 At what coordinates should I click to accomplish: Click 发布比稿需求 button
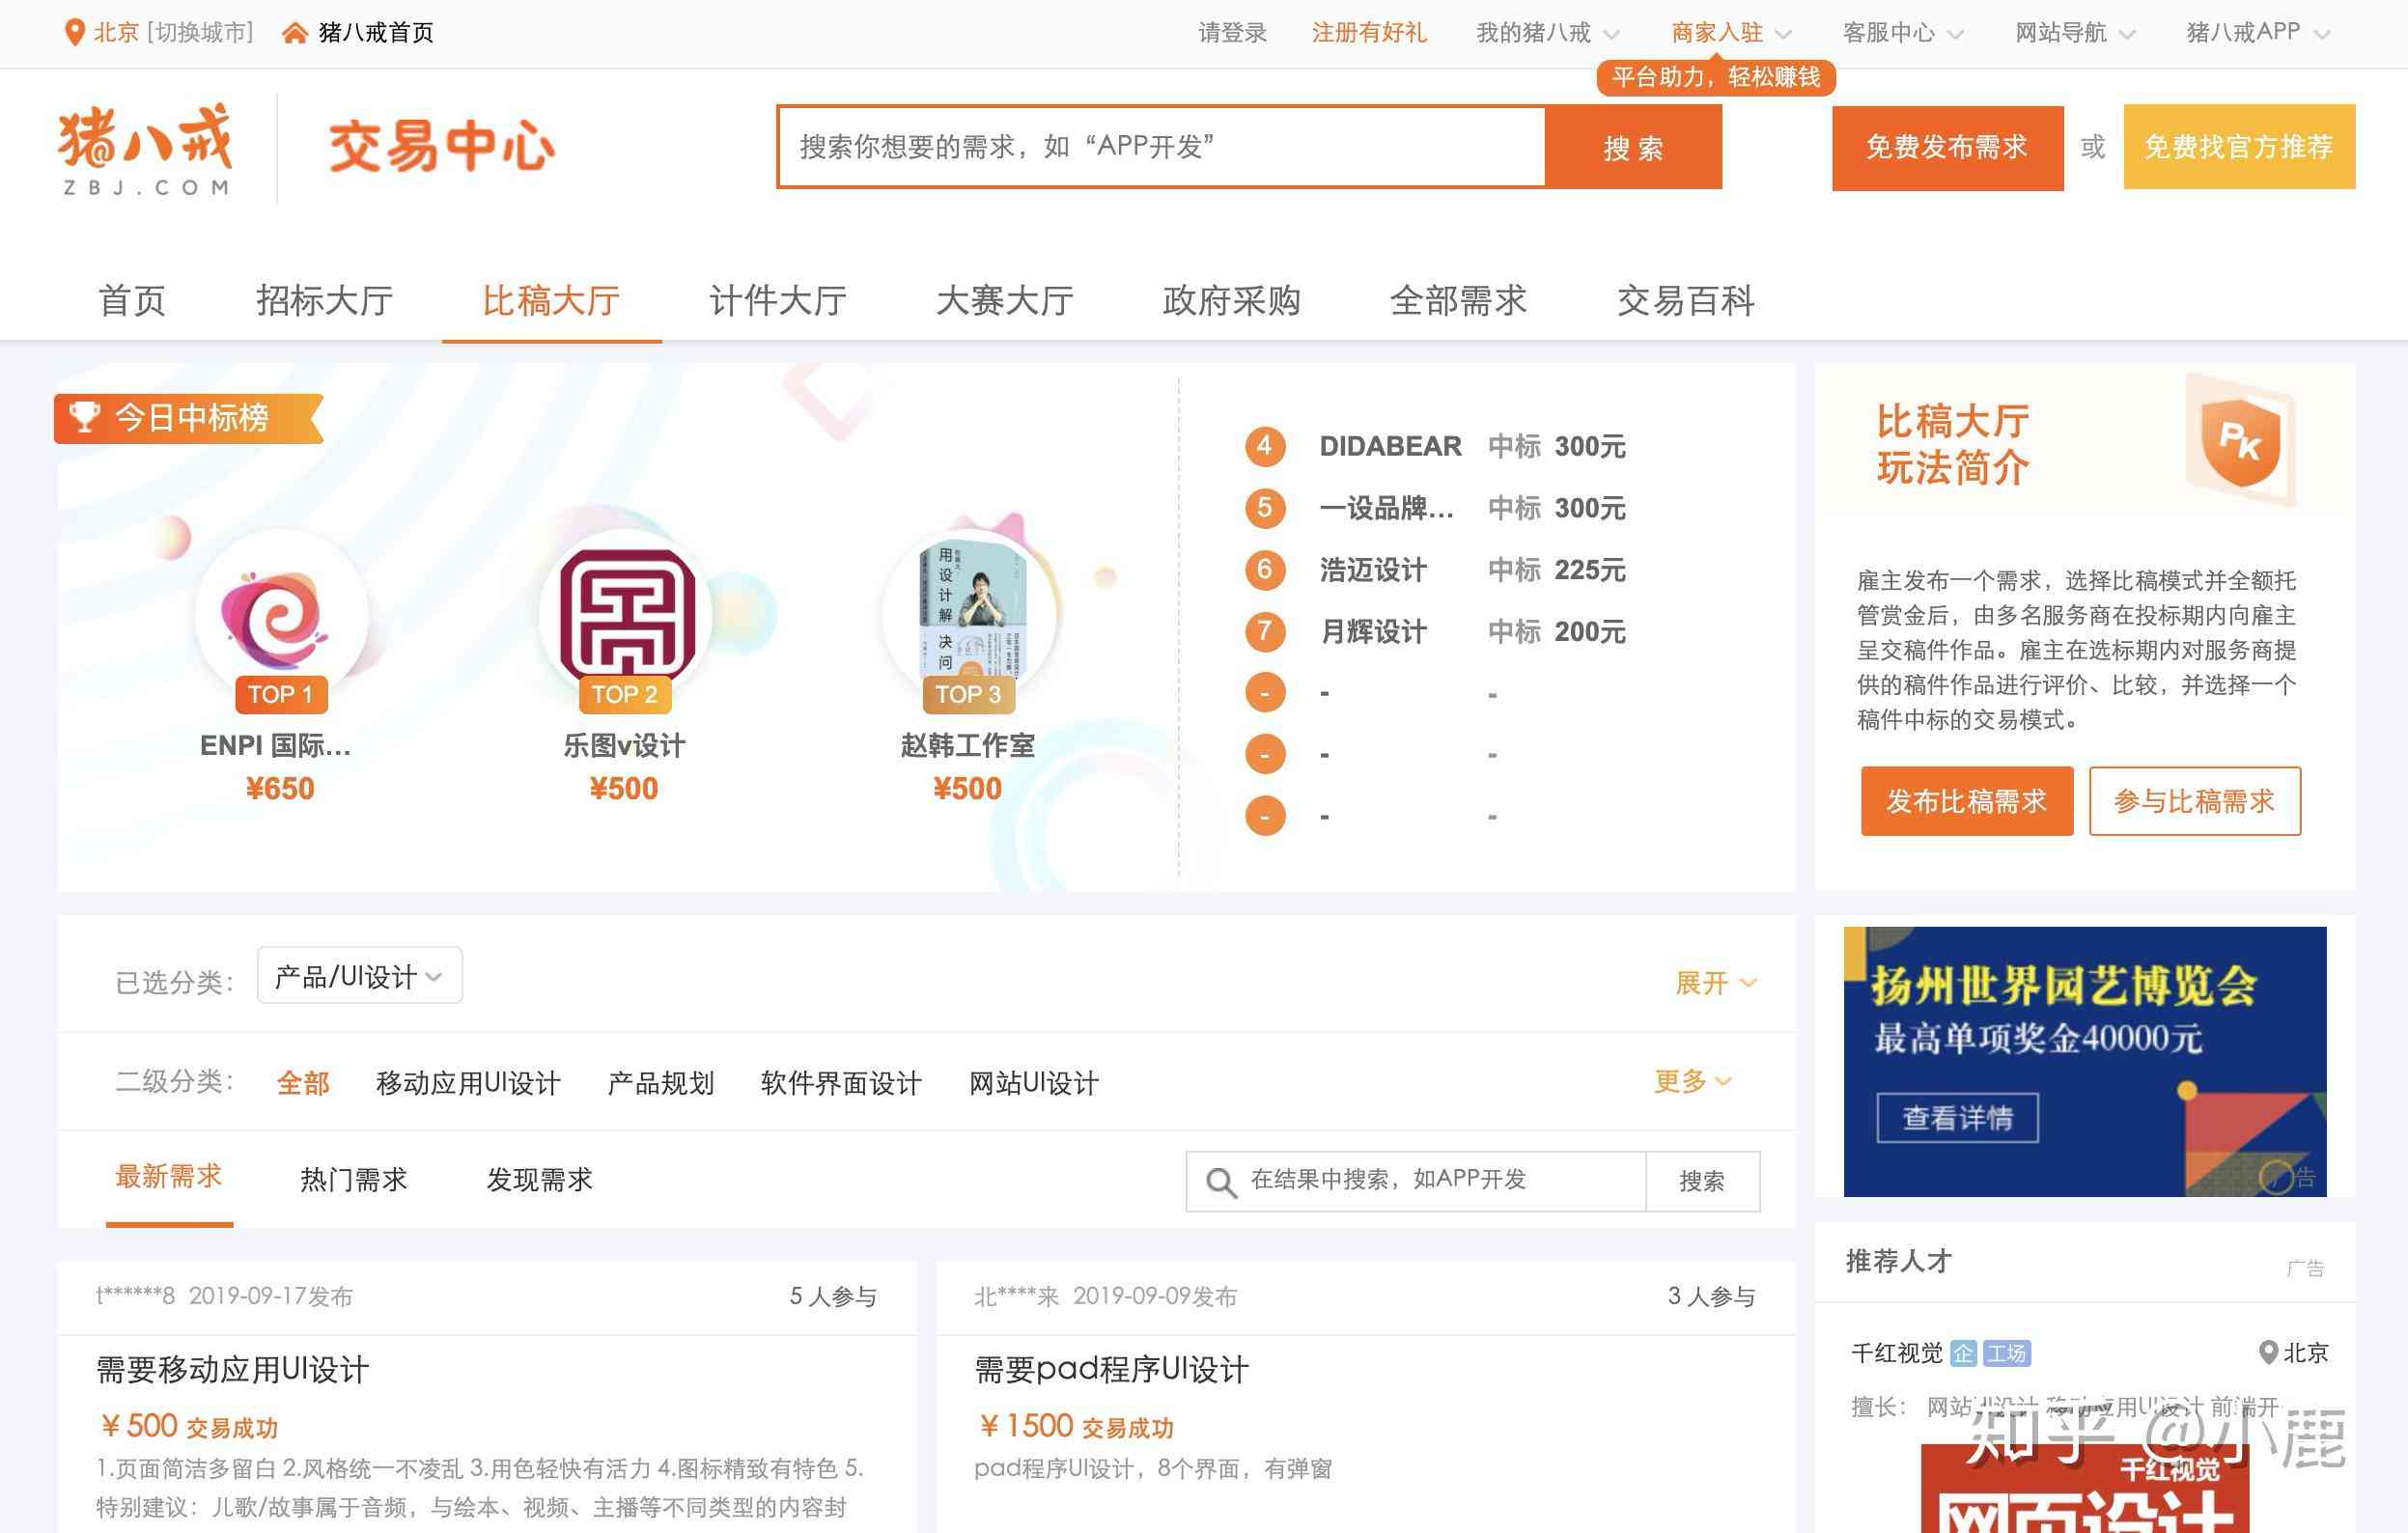[1967, 801]
